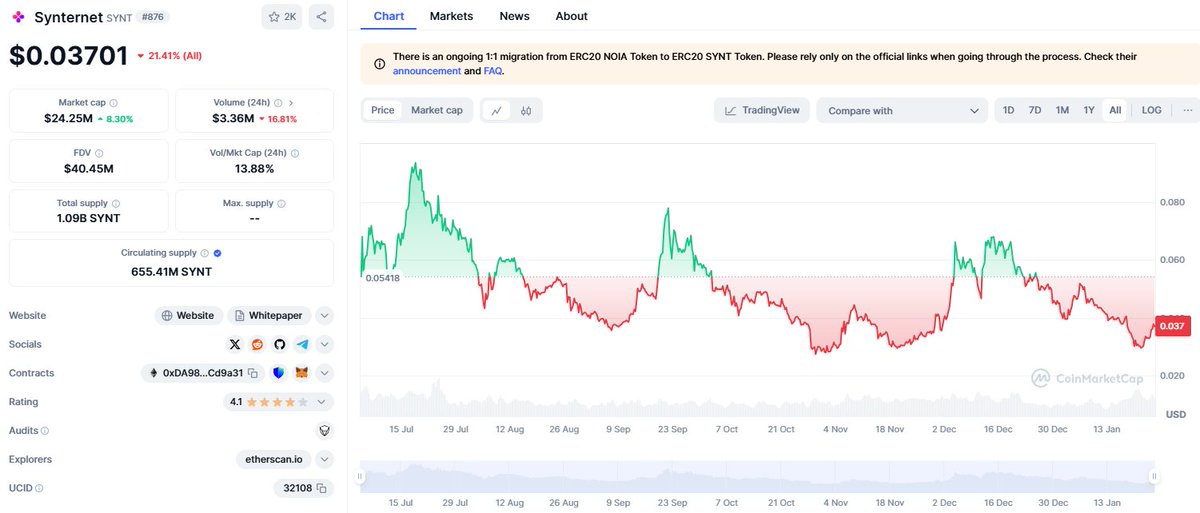Viewport: 1200px width, 513px height.
Task: Switch chart to line view
Action: tap(497, 110)
